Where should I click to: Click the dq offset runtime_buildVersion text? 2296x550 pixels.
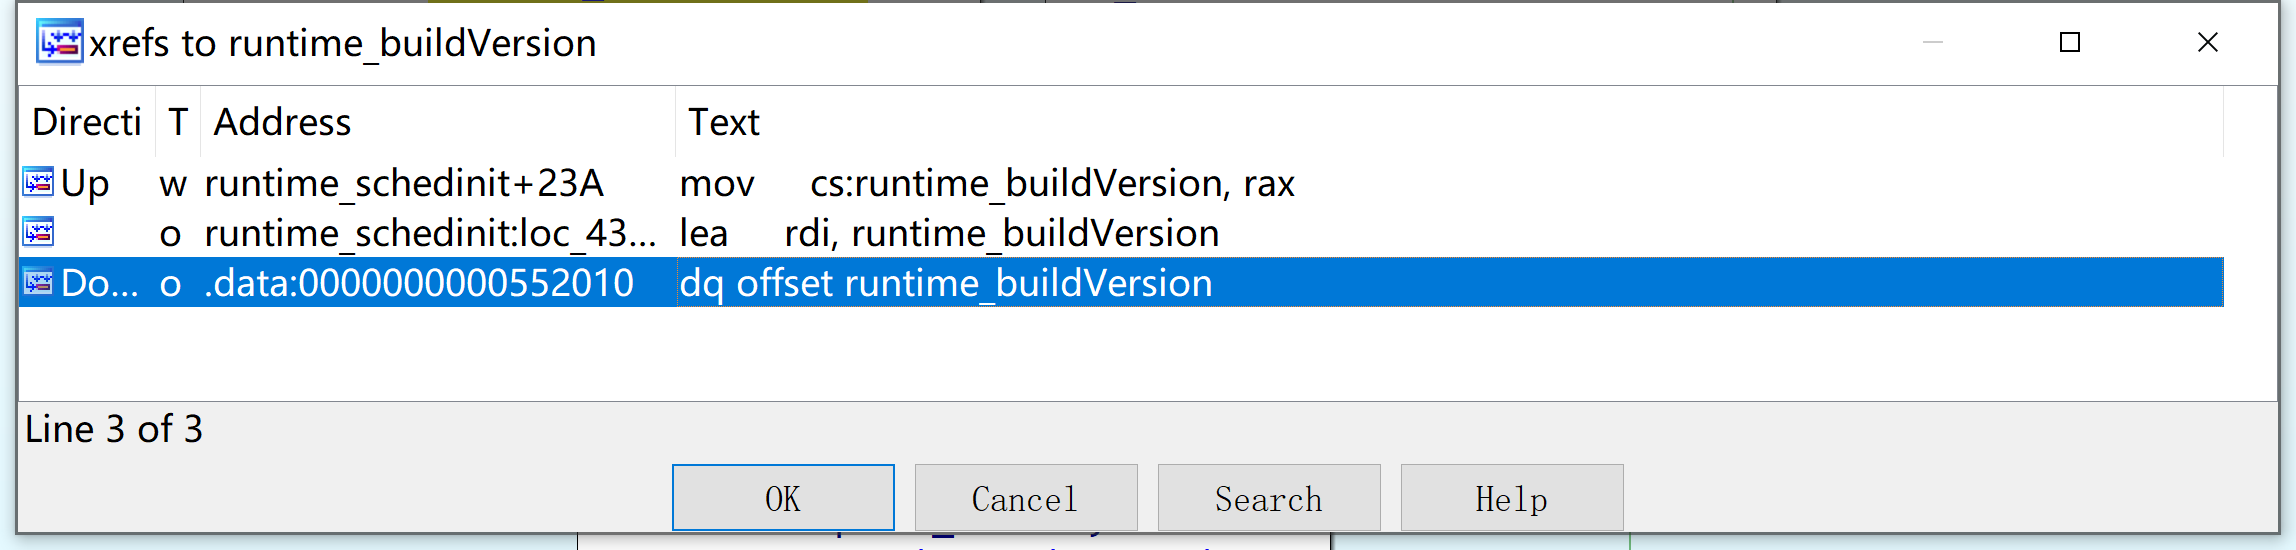click(946, 284)
